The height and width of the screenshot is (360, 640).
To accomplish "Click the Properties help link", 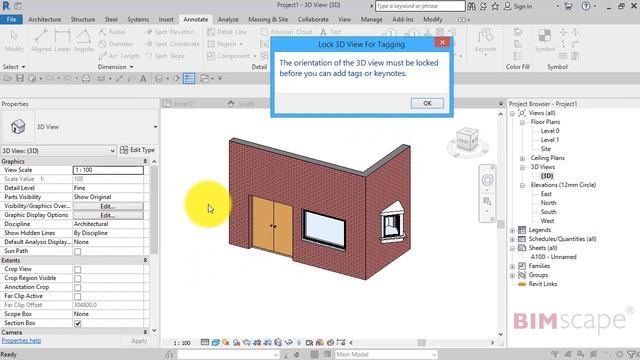I will pyautogui.click(x=21, y=340).
